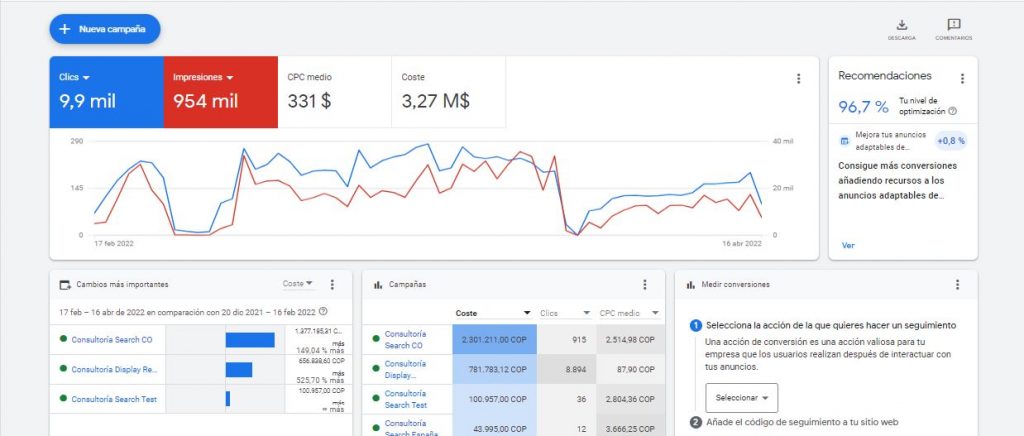This screenshot has height=436, width=1024.
Task: Open Consultoría Search Test in Cambios panel
Action: [114, 399]
